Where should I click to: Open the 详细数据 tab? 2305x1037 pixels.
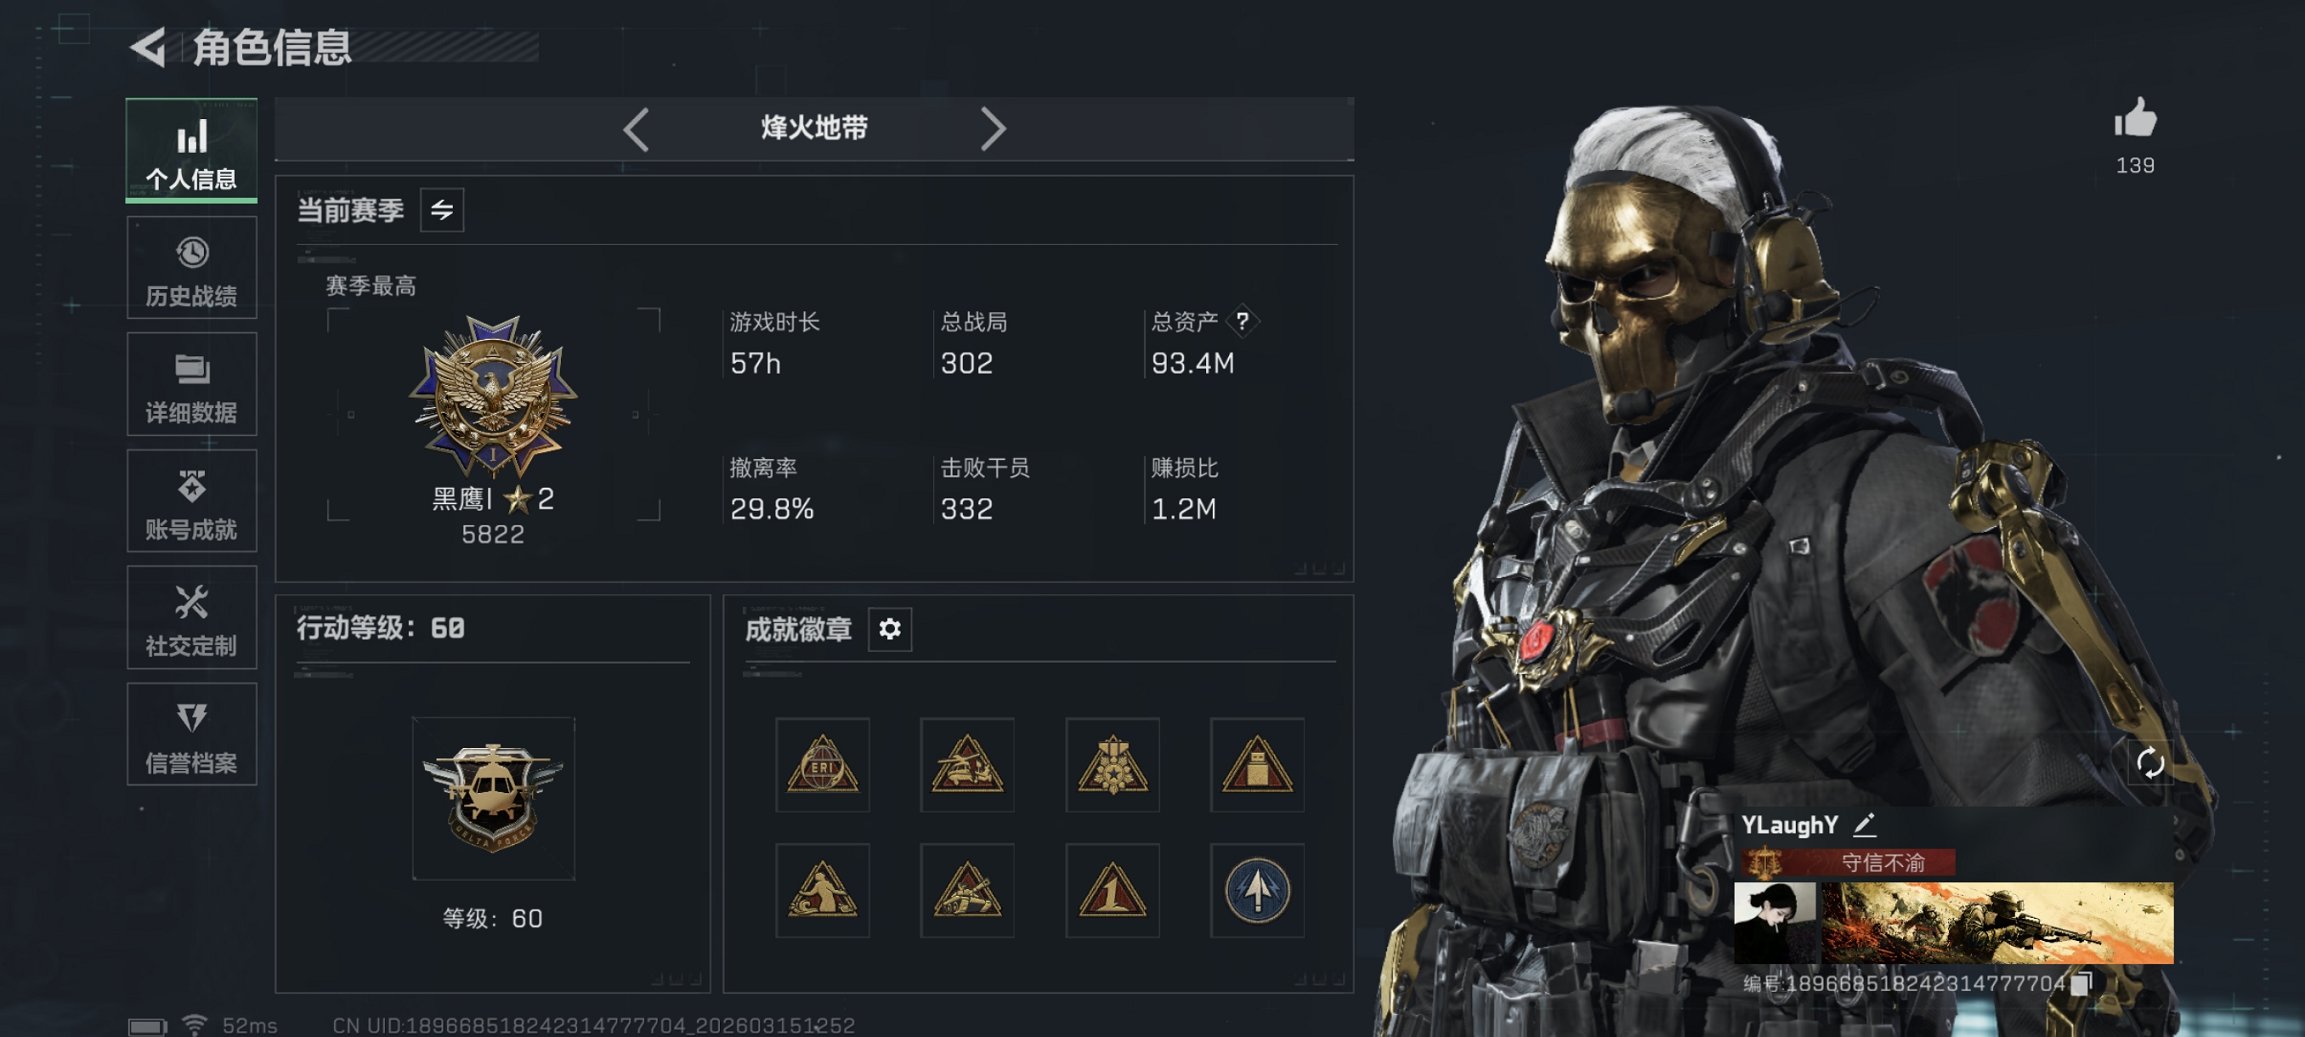point(191,385)
